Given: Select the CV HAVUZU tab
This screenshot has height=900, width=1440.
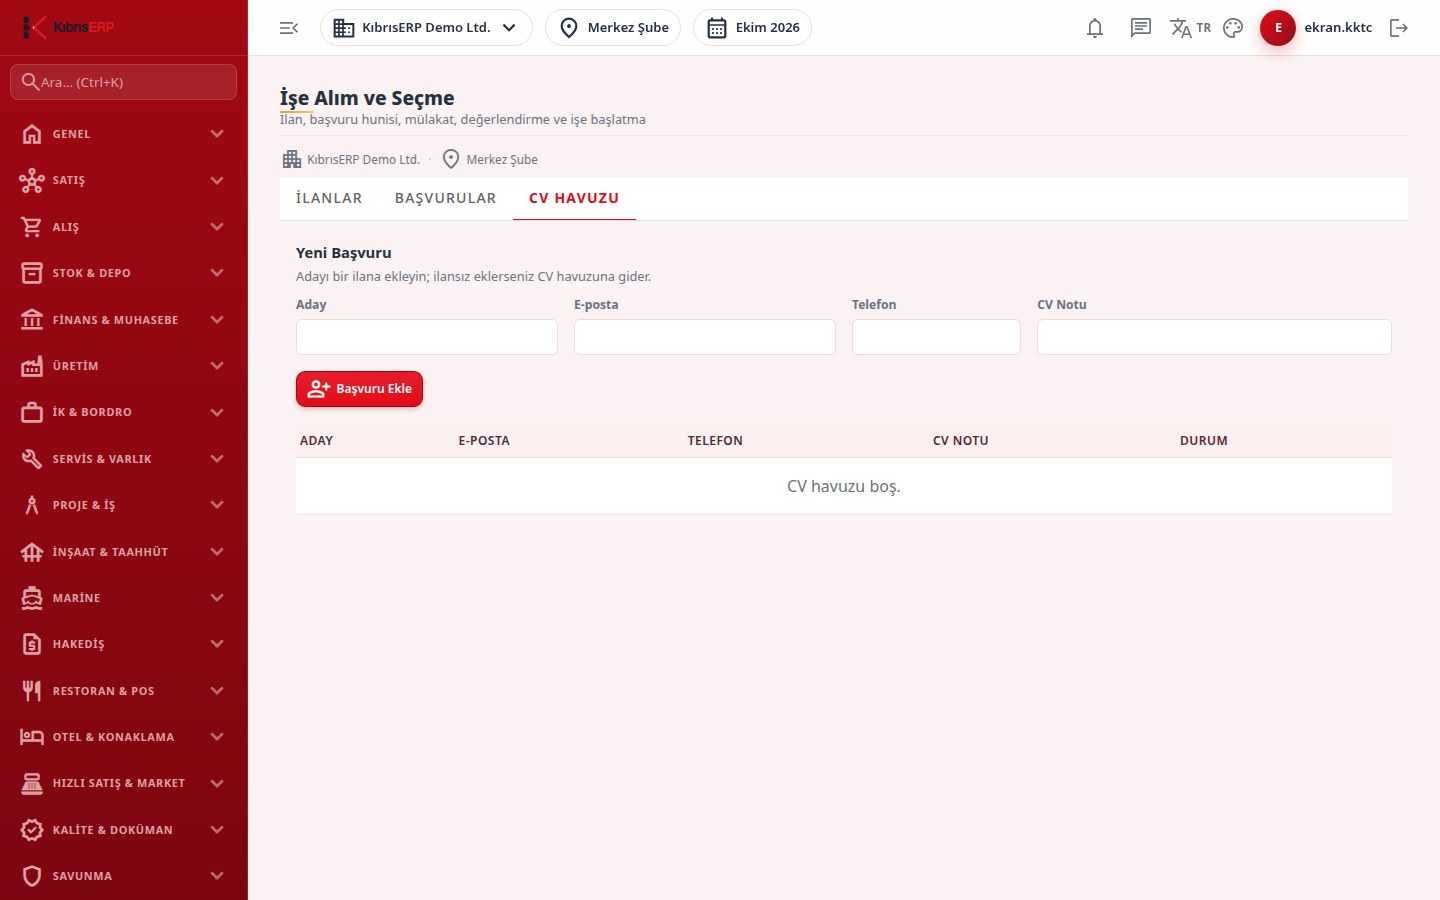Looking at the screenshot, I should pos(574,198).
